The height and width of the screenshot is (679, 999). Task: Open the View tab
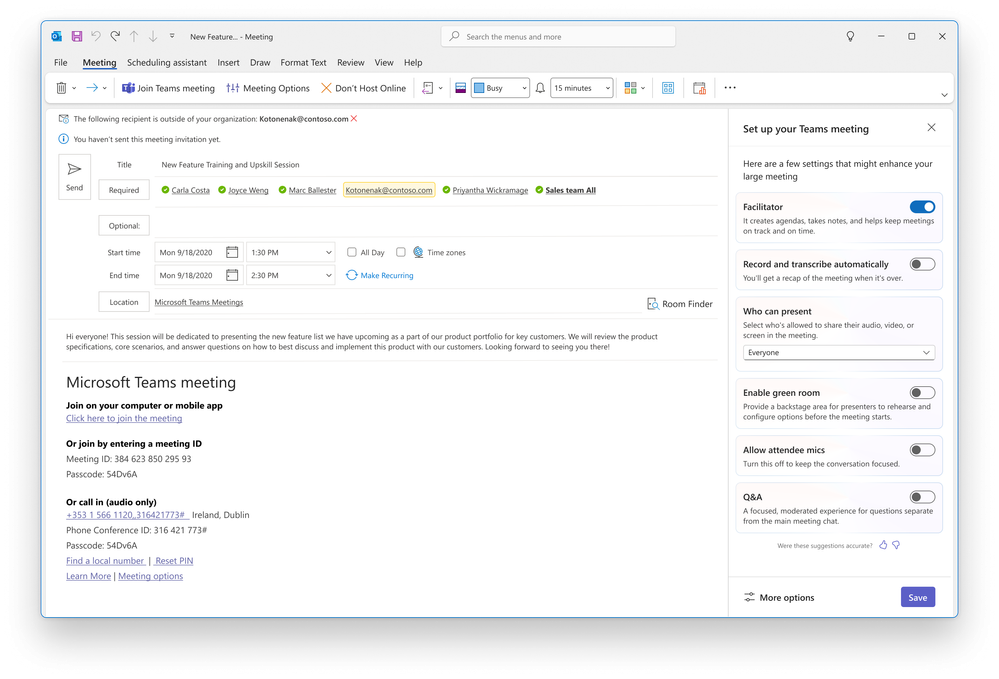tap(384, 62)
